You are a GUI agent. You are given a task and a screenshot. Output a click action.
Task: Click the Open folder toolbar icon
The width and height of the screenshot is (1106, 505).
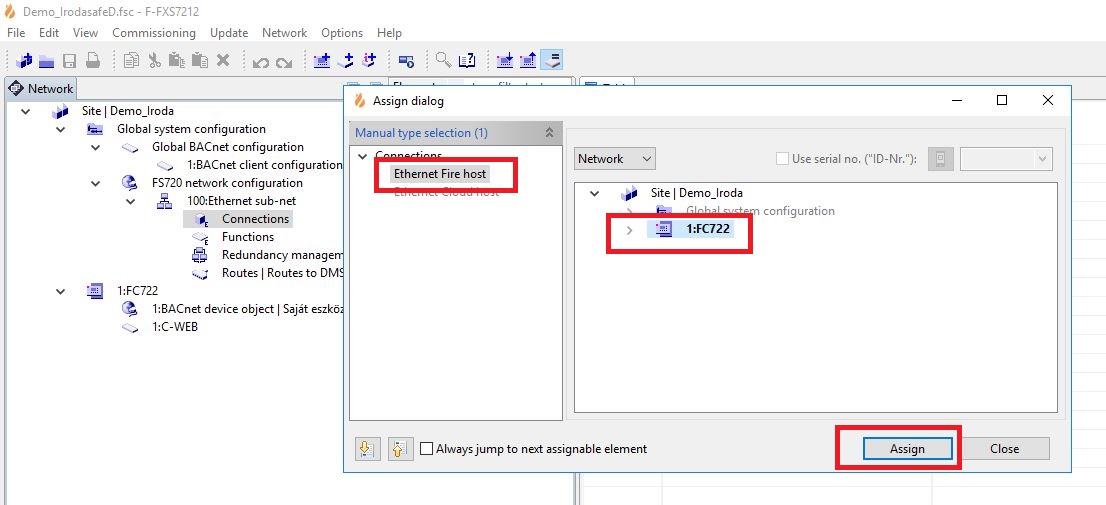(x=47, y=61)
